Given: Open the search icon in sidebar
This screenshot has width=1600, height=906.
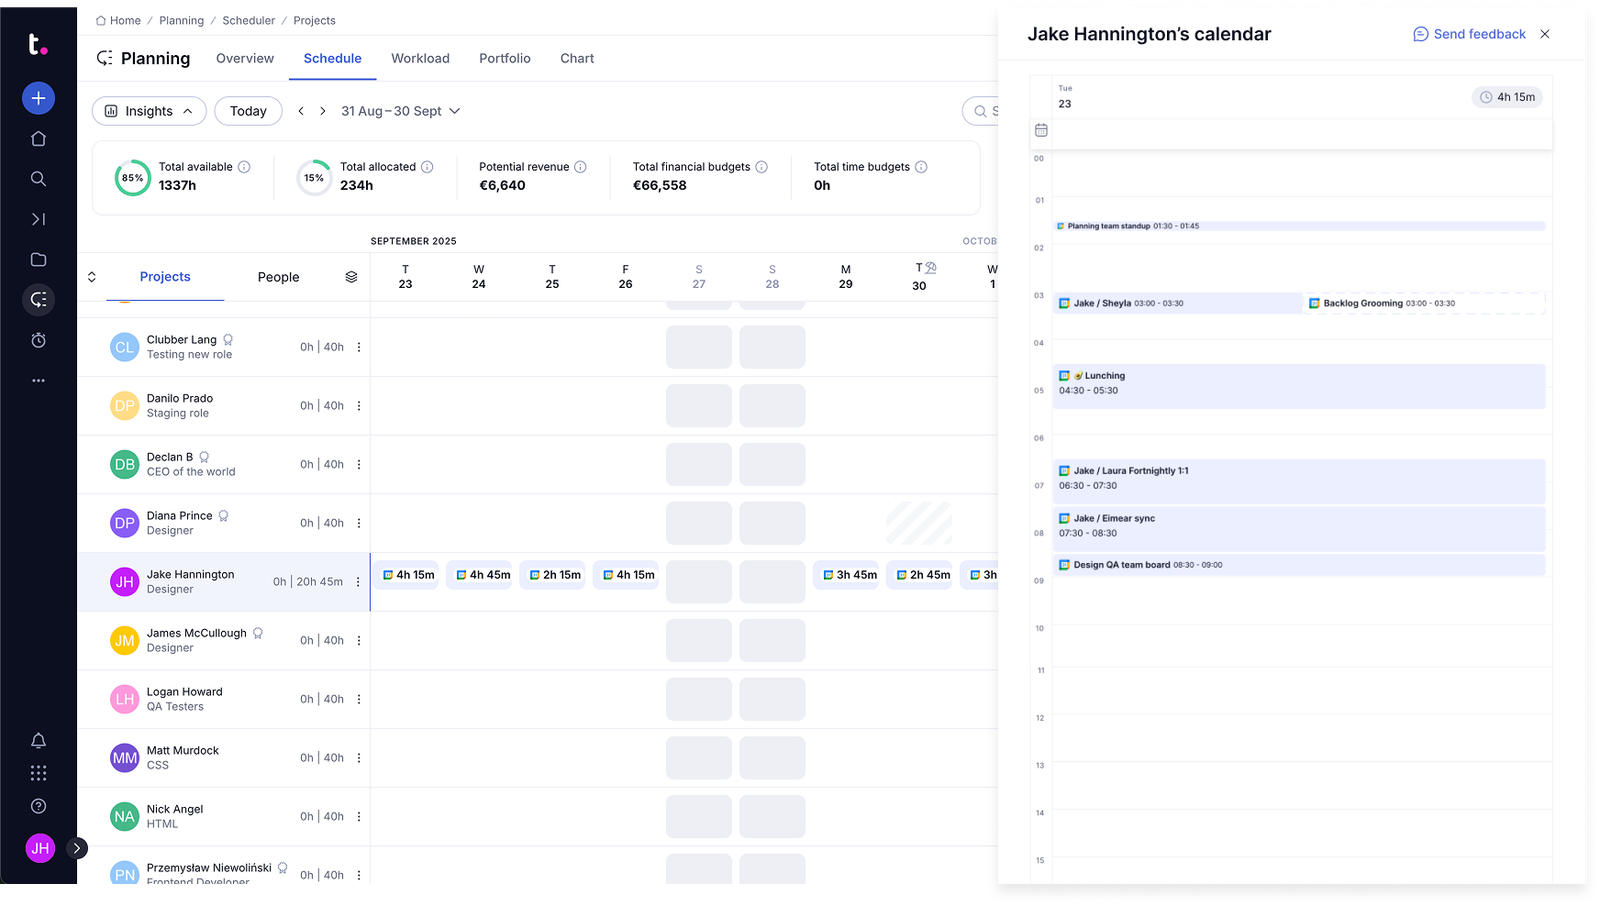Looking at the screenshot, I should [38, 179].
